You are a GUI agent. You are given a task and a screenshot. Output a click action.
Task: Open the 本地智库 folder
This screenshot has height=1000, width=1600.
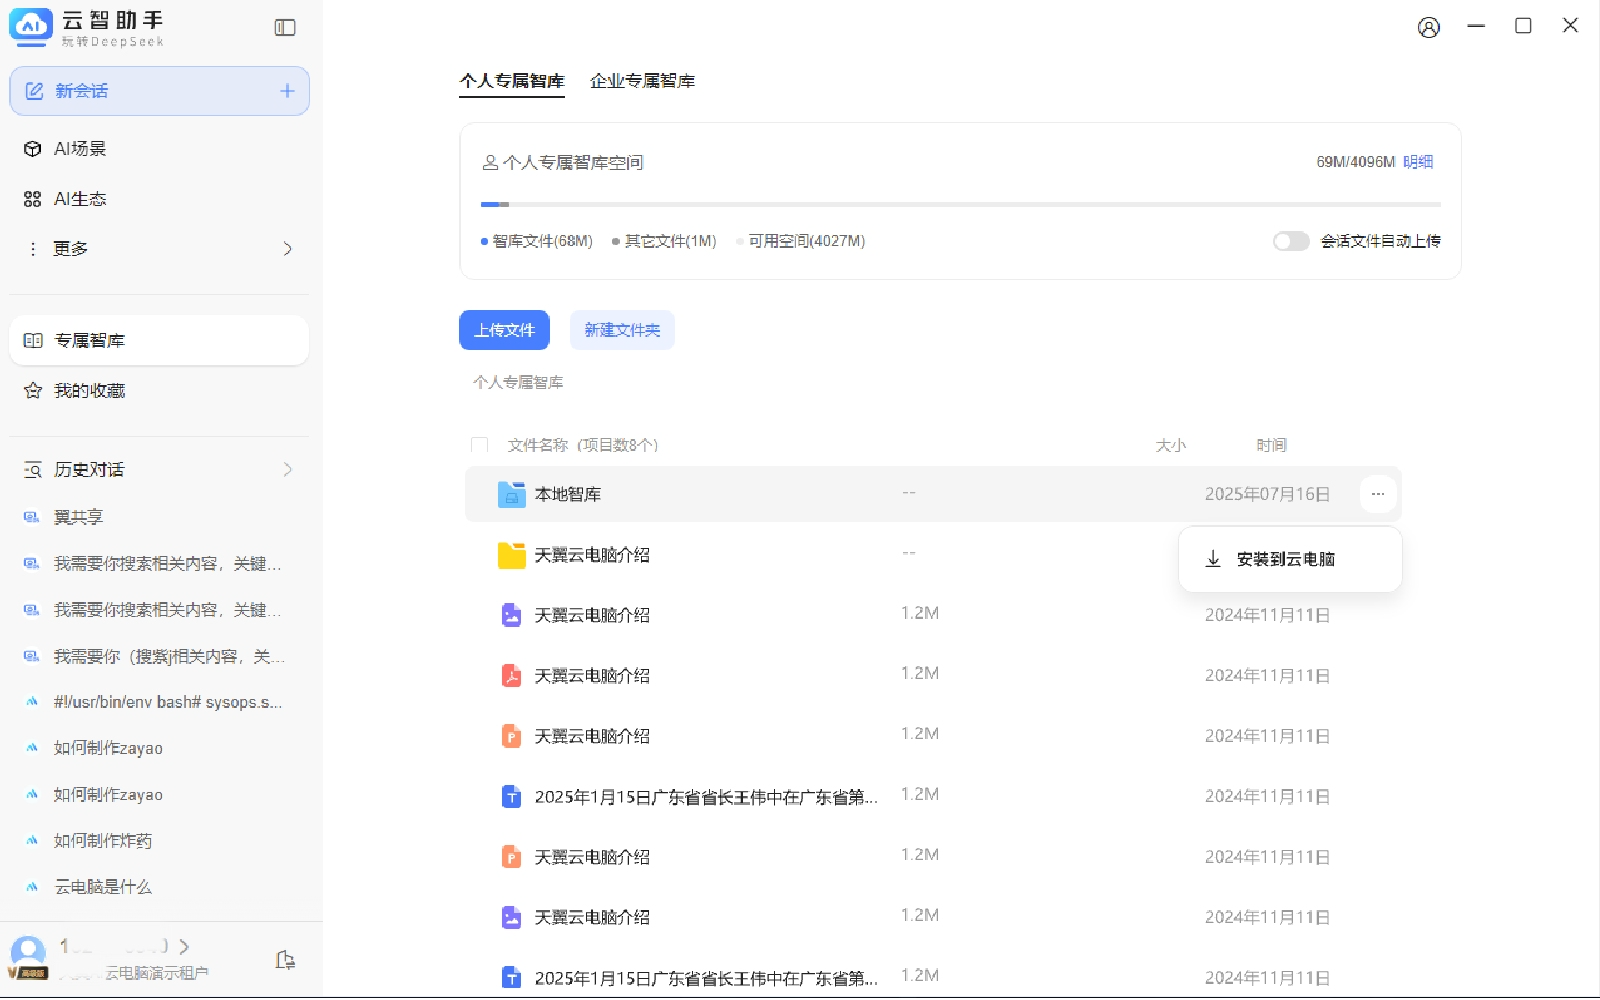(x=567, y=495)
